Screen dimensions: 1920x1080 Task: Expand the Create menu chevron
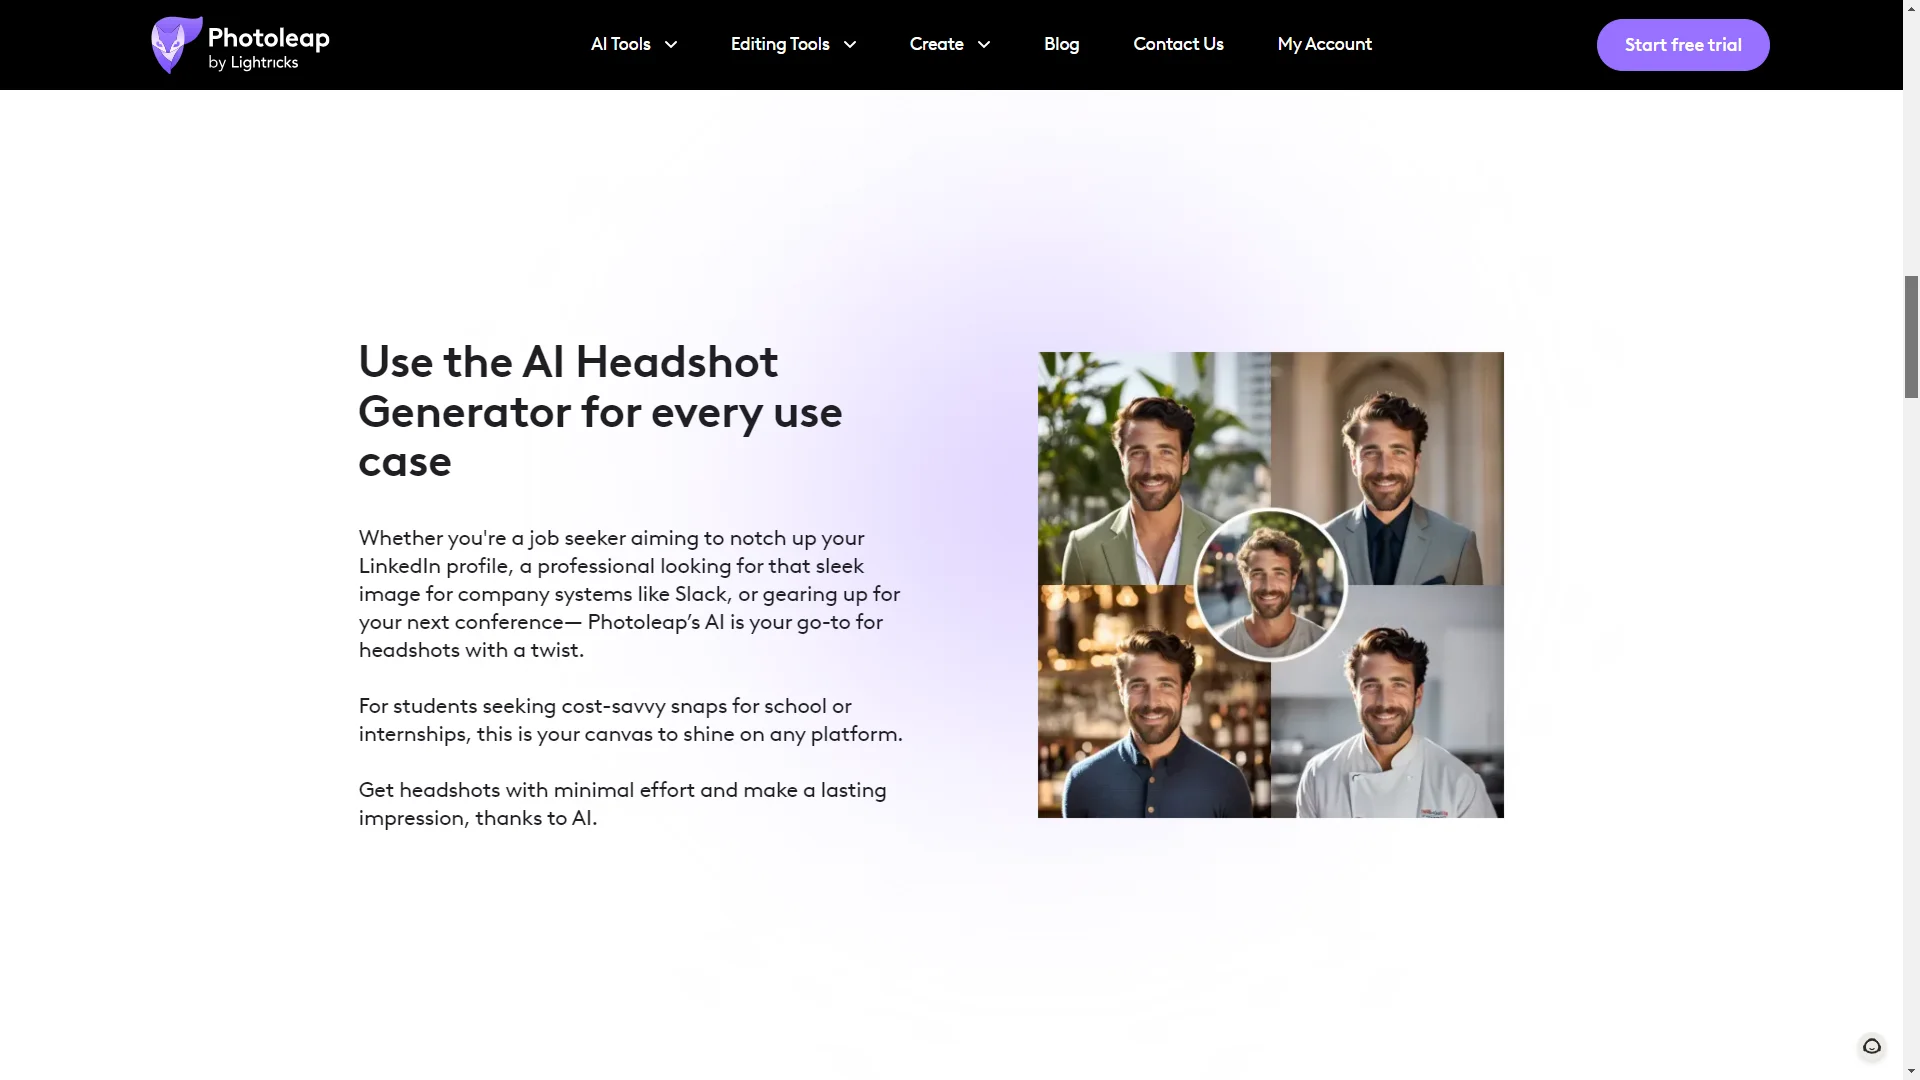click(984, 45)
